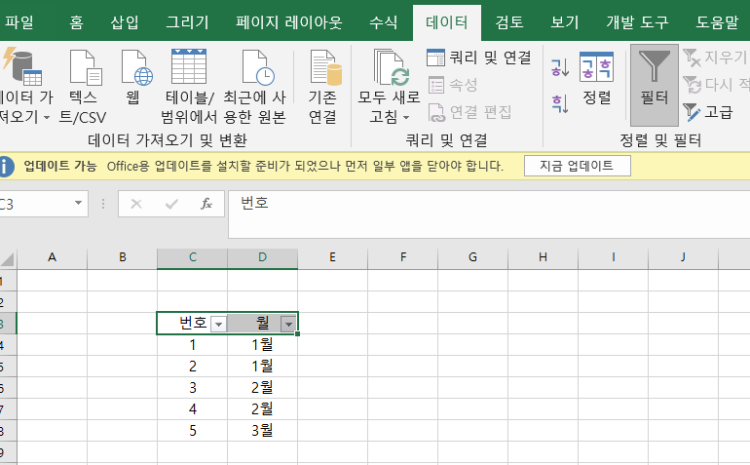750x465 pixels.
Task: Open the 월 column filter dropdown
Action: tap(288, 324)
